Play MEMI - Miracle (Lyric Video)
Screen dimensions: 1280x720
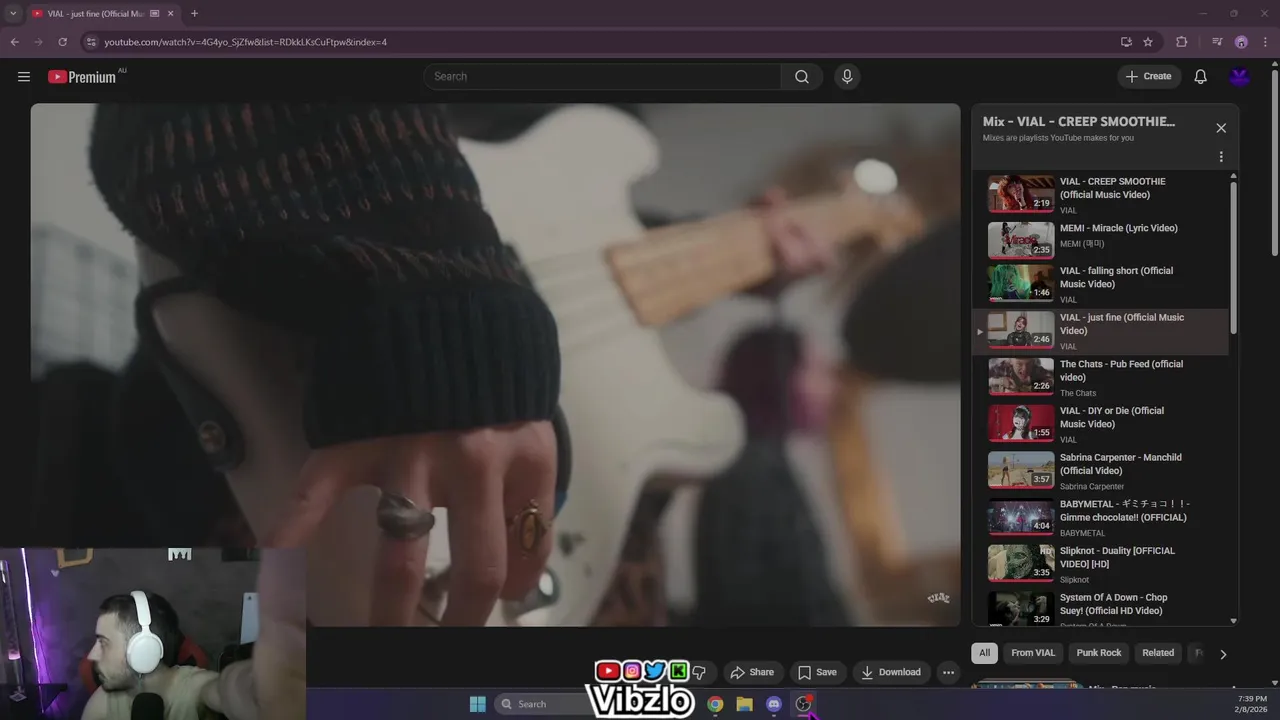1100,240
